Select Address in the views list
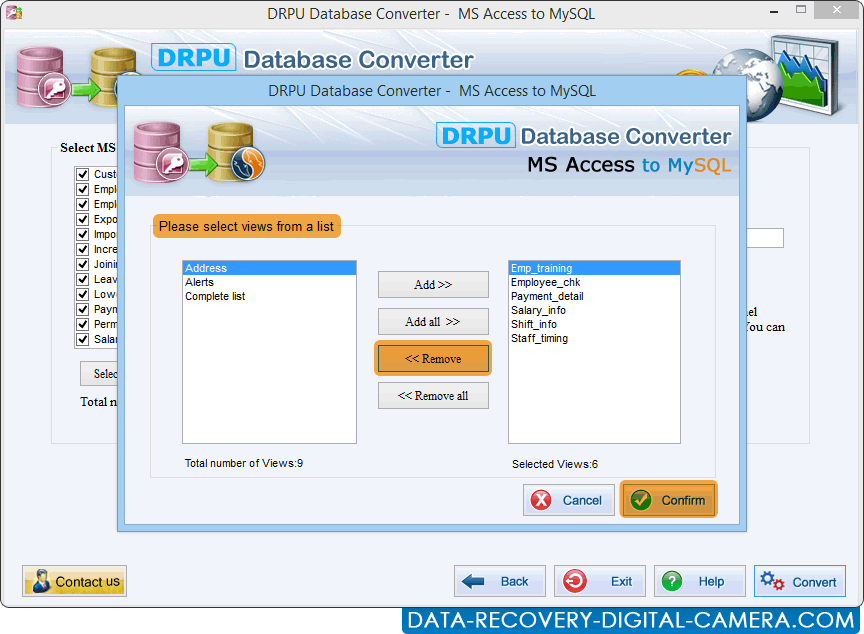The width and height of the screenshot is (864, 634). 269,268
